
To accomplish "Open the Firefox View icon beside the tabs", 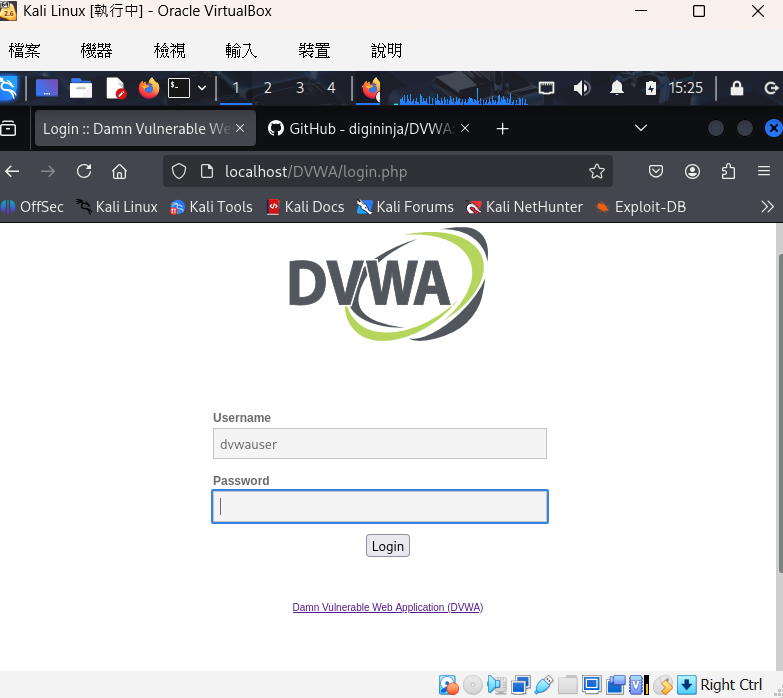I will pos(8,129).
